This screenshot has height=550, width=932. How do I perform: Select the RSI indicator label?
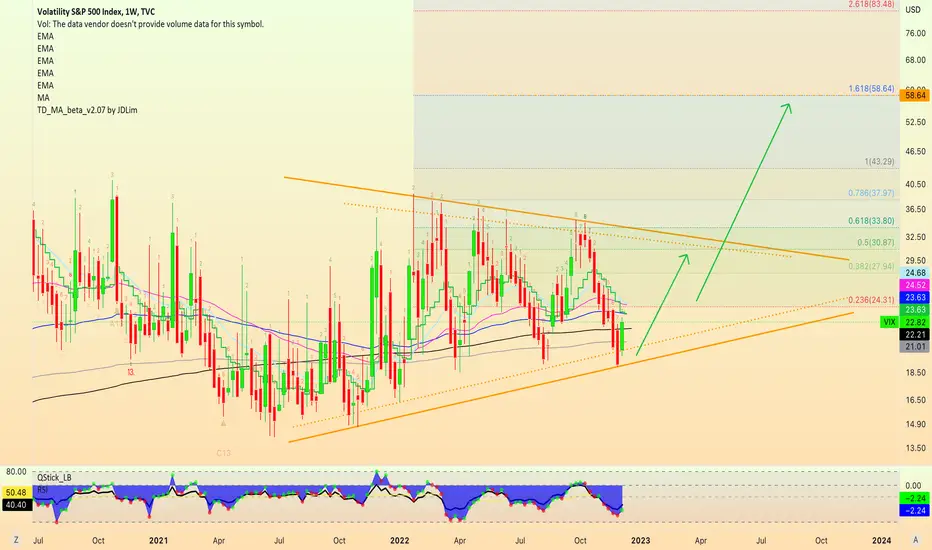[42, 489]
